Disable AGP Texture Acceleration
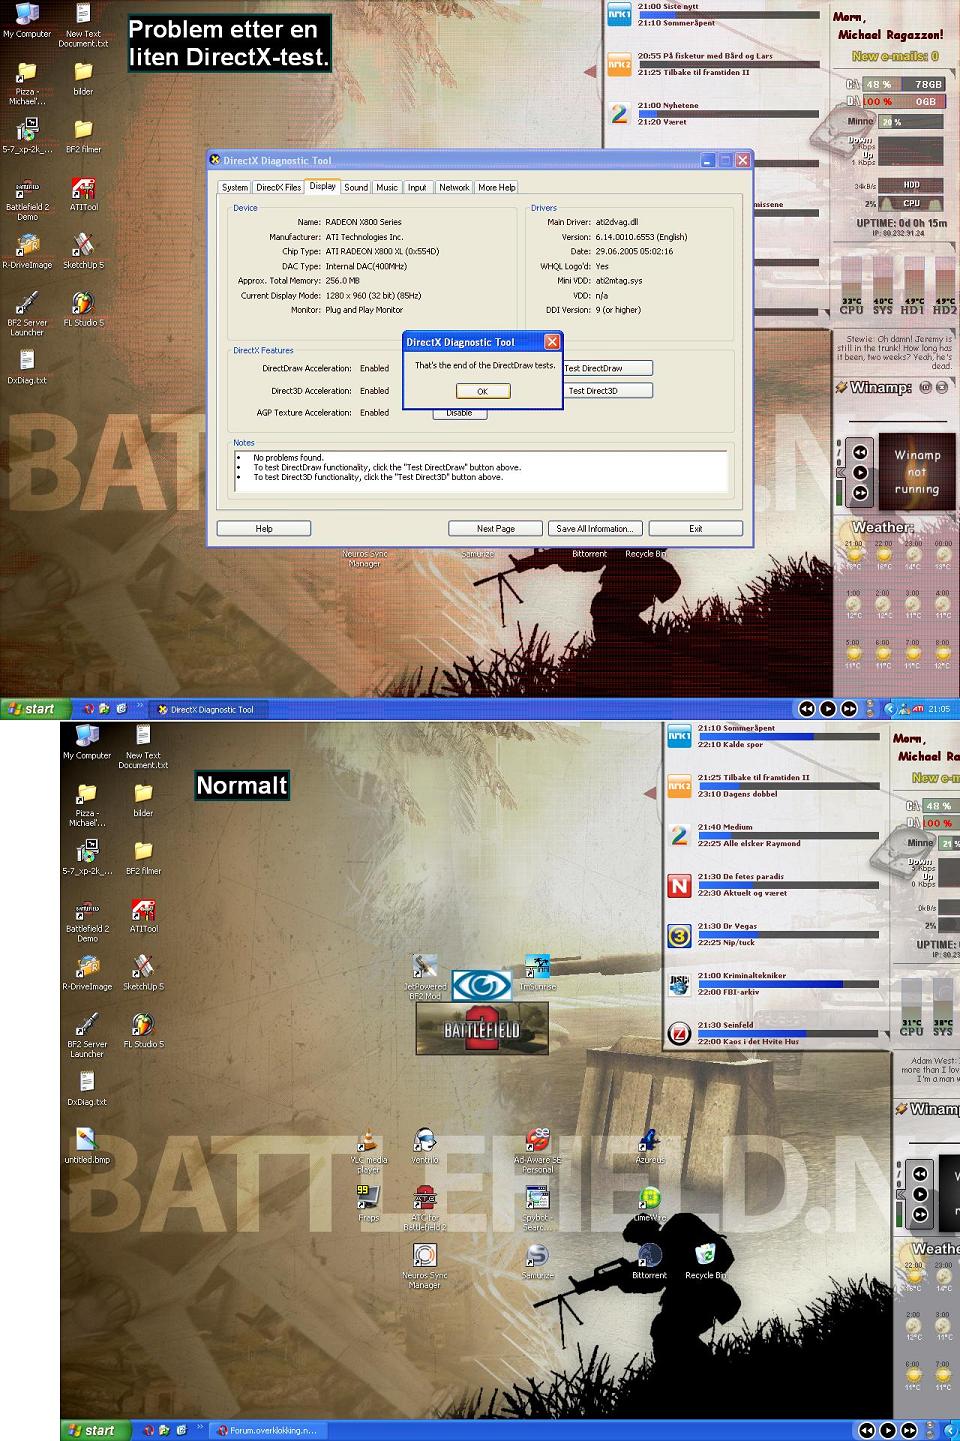This screenshot has height=1441, width=960. click(x=459, y=413)
